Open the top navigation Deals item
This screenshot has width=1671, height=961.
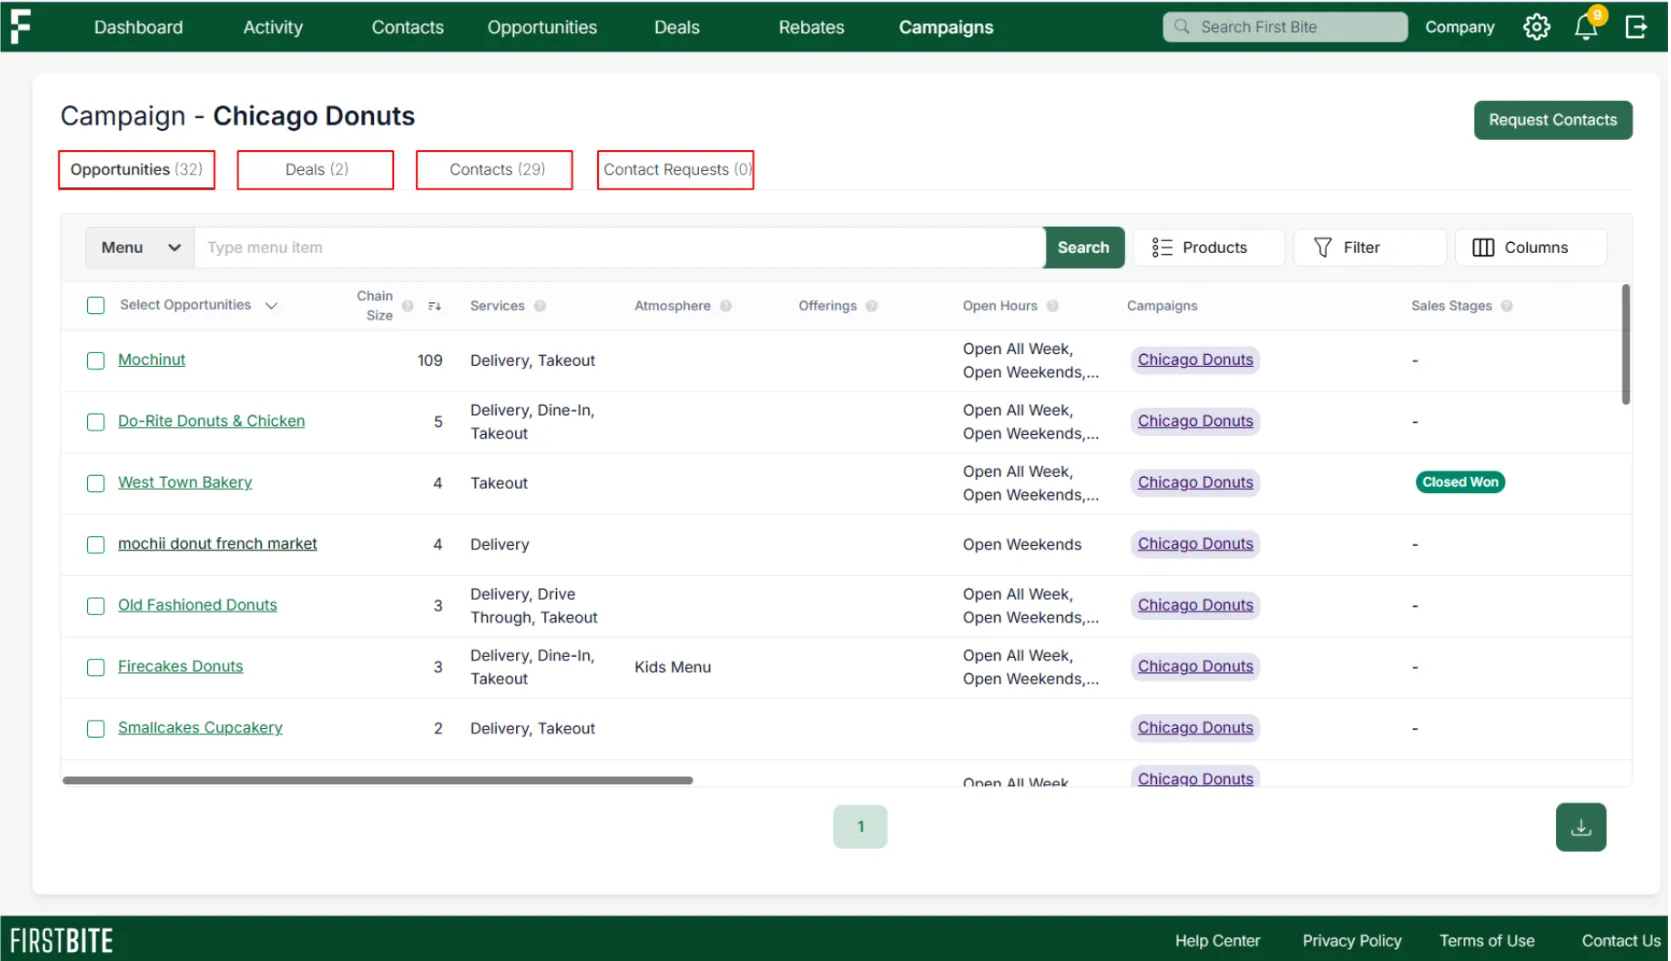(x=678, y=27)
